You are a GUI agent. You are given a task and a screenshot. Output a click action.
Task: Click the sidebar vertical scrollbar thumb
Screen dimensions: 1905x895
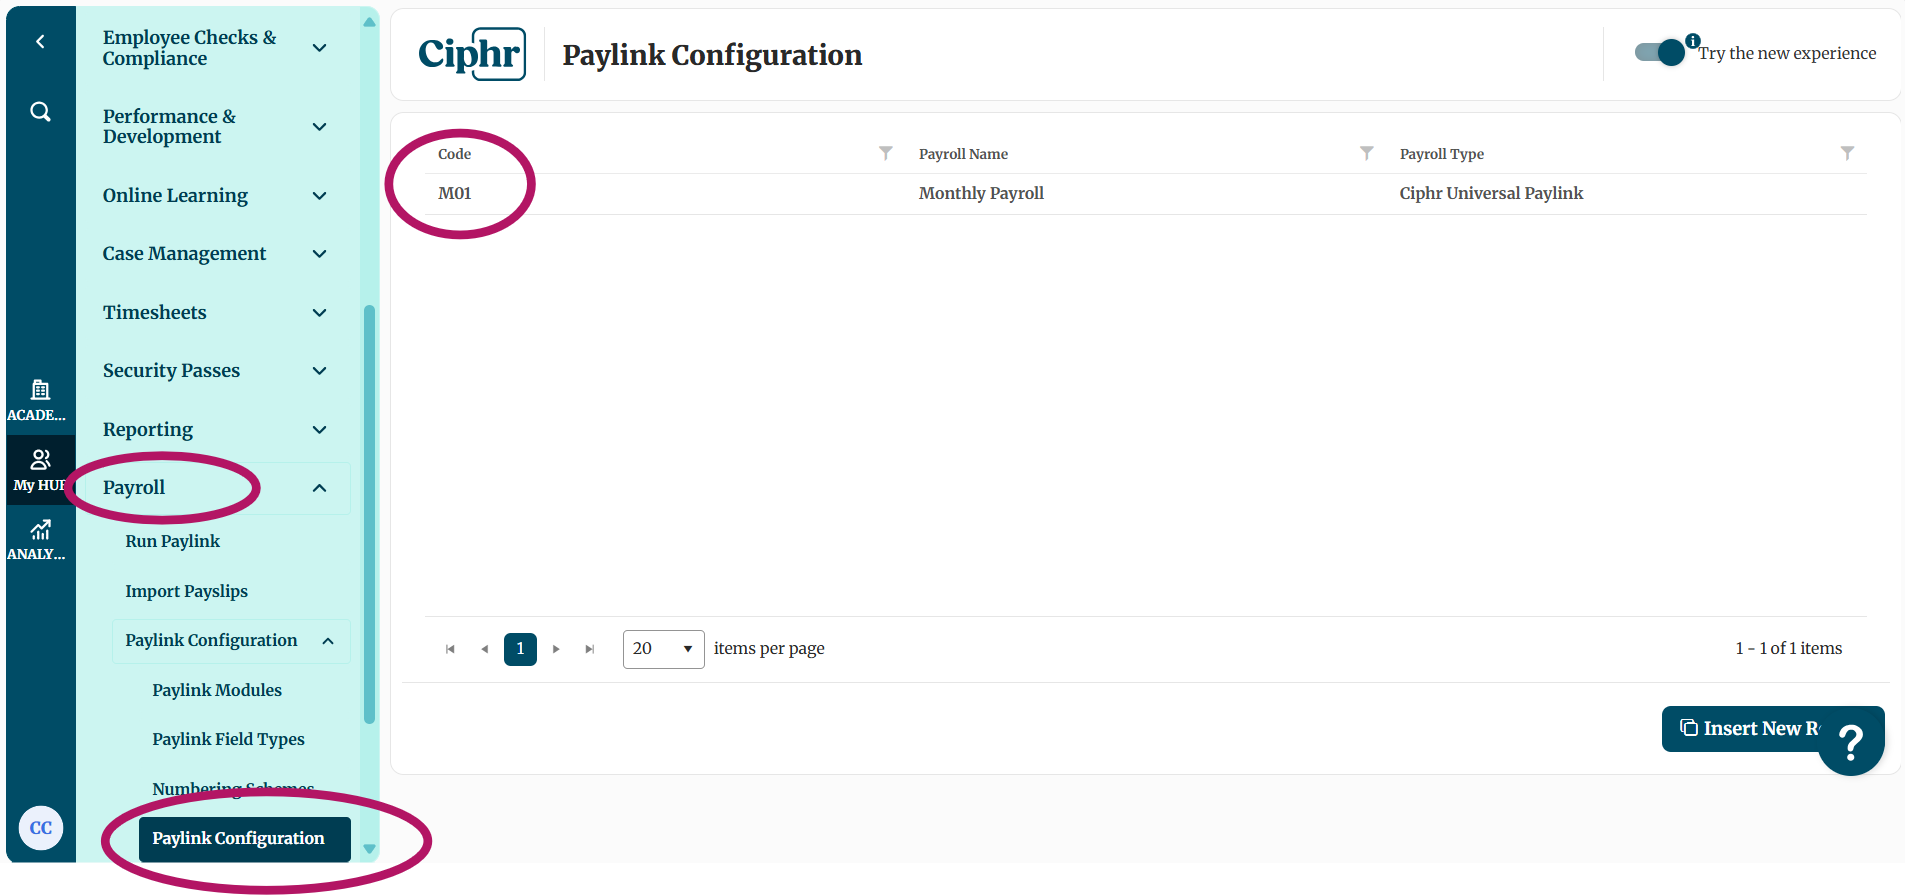coord(369,514)
